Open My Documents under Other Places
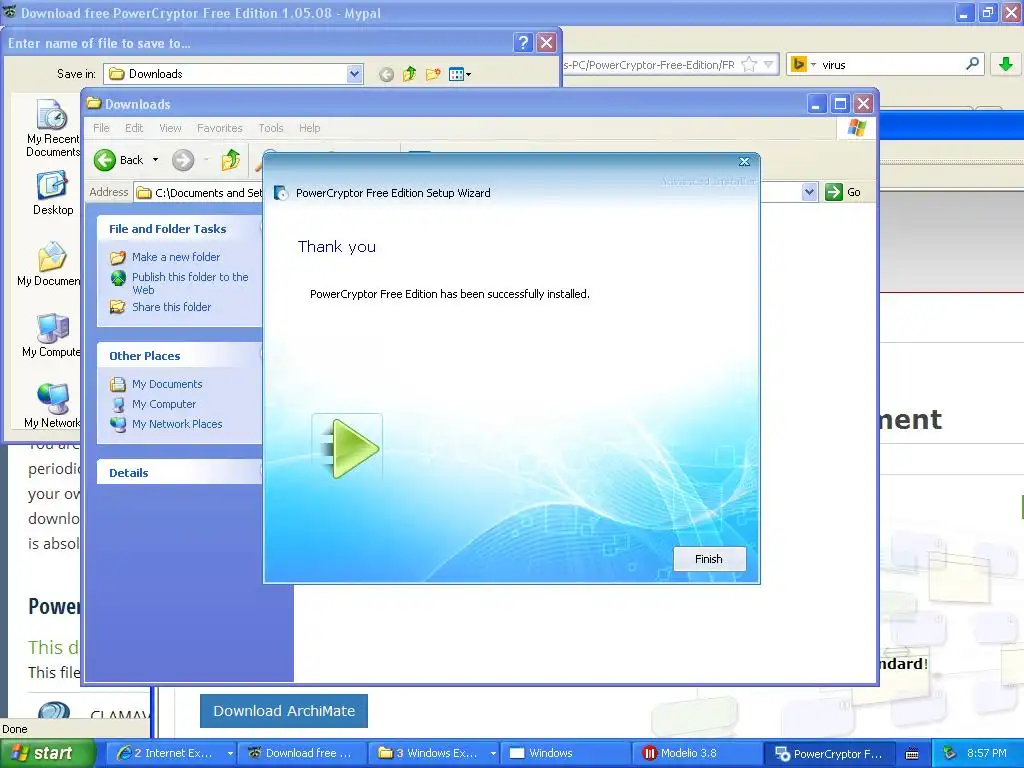 click(x=167, y=384)
